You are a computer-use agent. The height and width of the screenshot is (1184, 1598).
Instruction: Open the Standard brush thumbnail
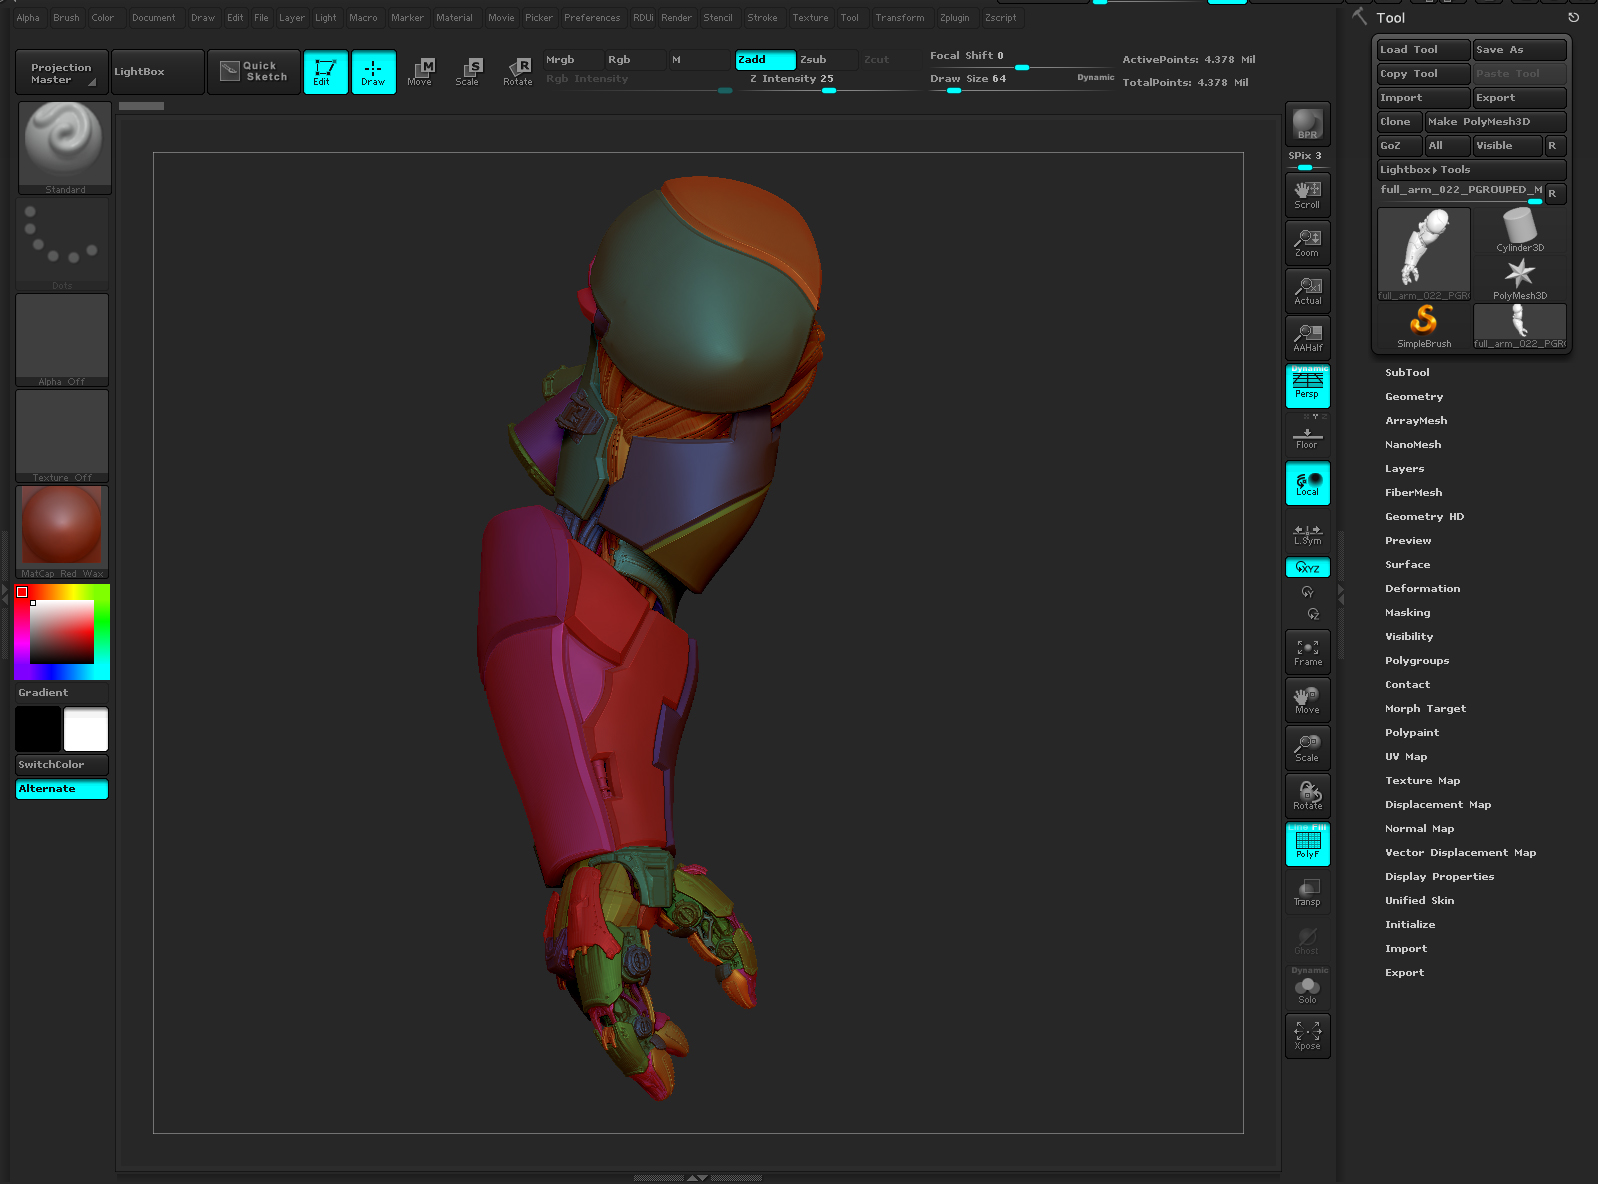point(64,148)
